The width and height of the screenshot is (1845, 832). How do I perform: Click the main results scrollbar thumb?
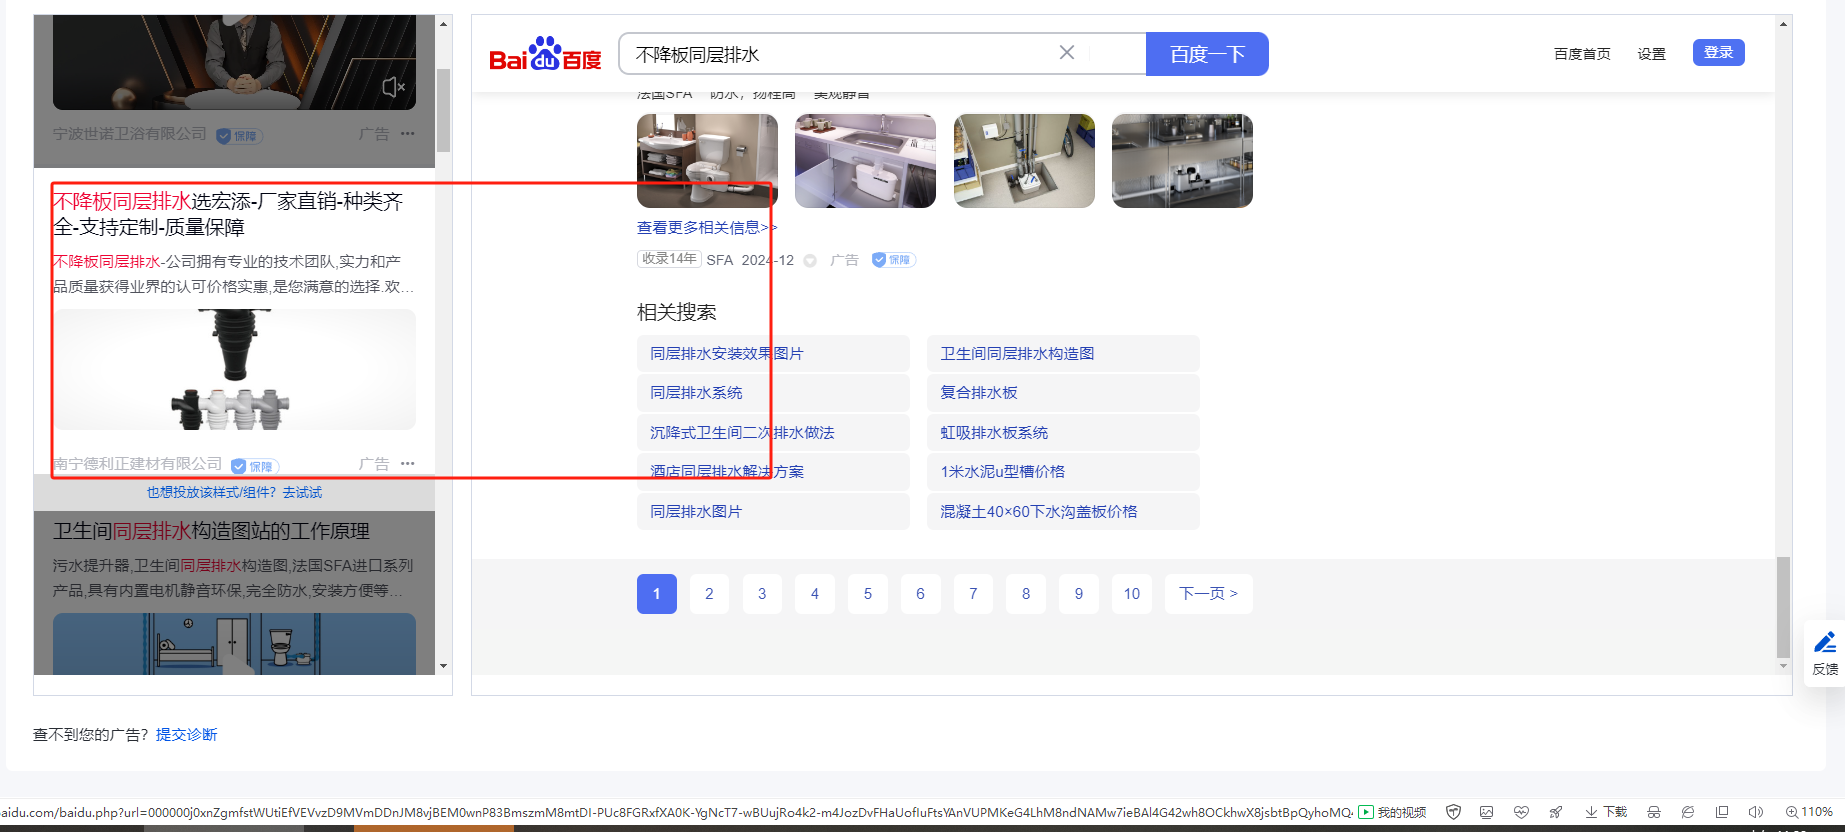tap(1783, 607)
